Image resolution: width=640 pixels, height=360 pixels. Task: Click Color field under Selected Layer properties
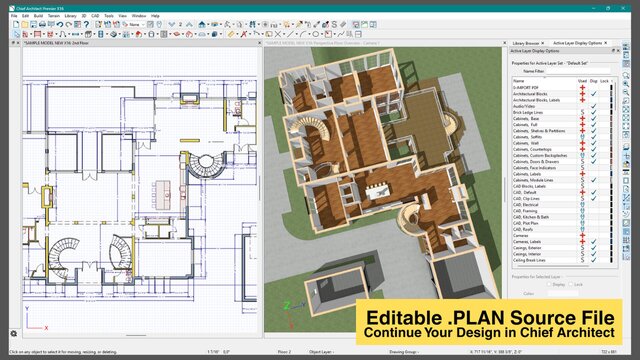coord(563,293)
